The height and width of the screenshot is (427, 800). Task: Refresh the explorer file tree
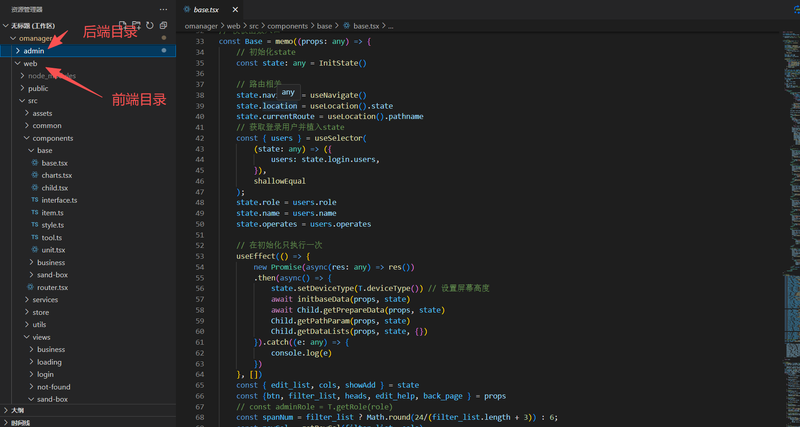pyautogui.click(x=150, y=24)
